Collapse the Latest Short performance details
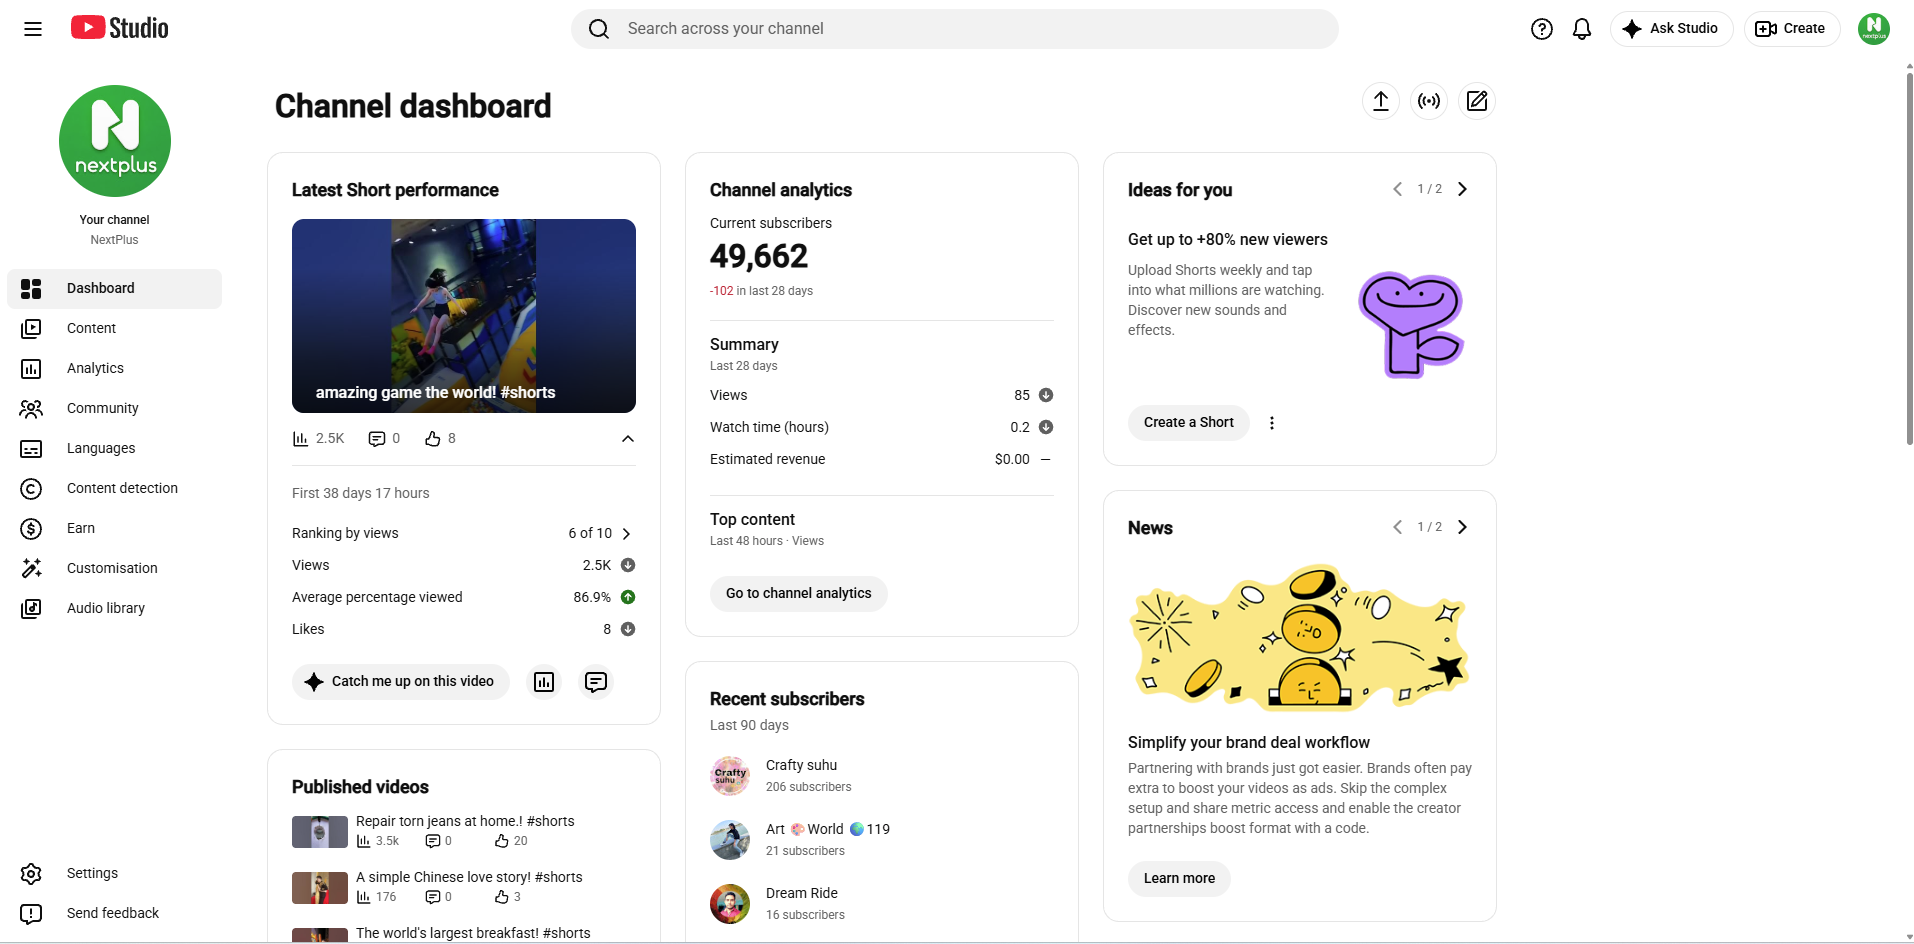1914x944 pixels. tap(628, 439)
